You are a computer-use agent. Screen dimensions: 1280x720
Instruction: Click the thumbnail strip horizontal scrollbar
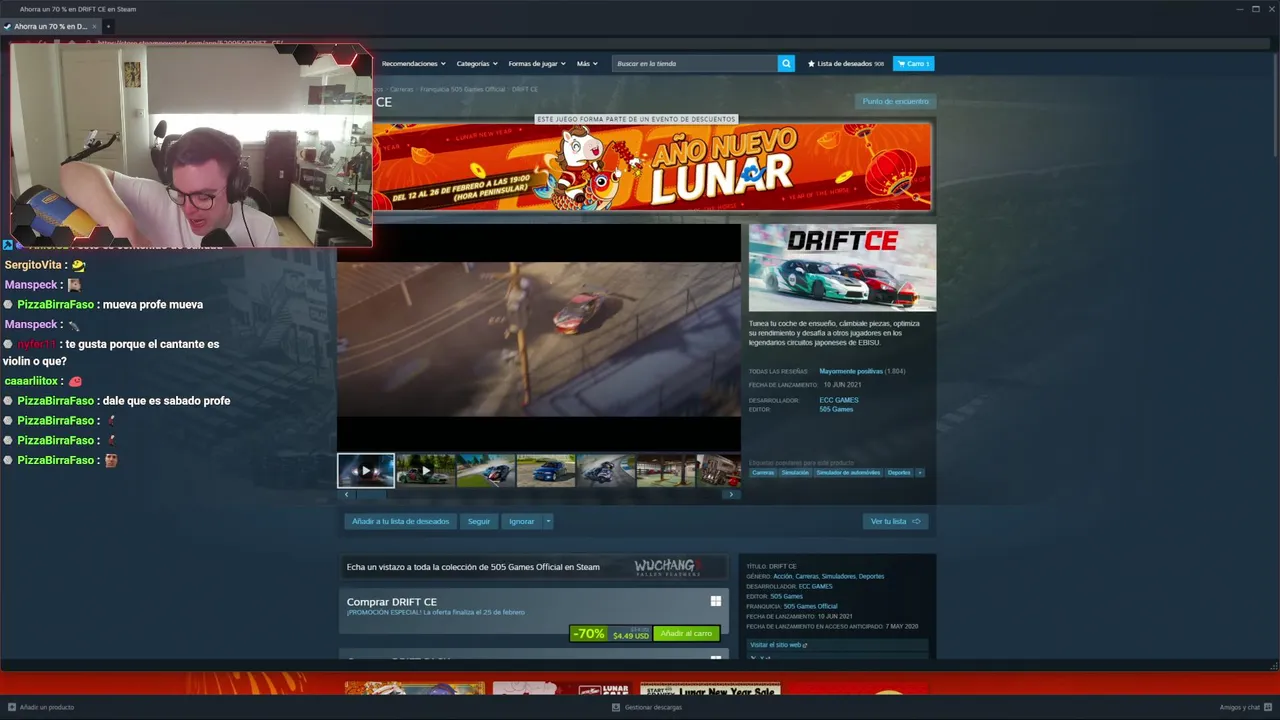538,494
